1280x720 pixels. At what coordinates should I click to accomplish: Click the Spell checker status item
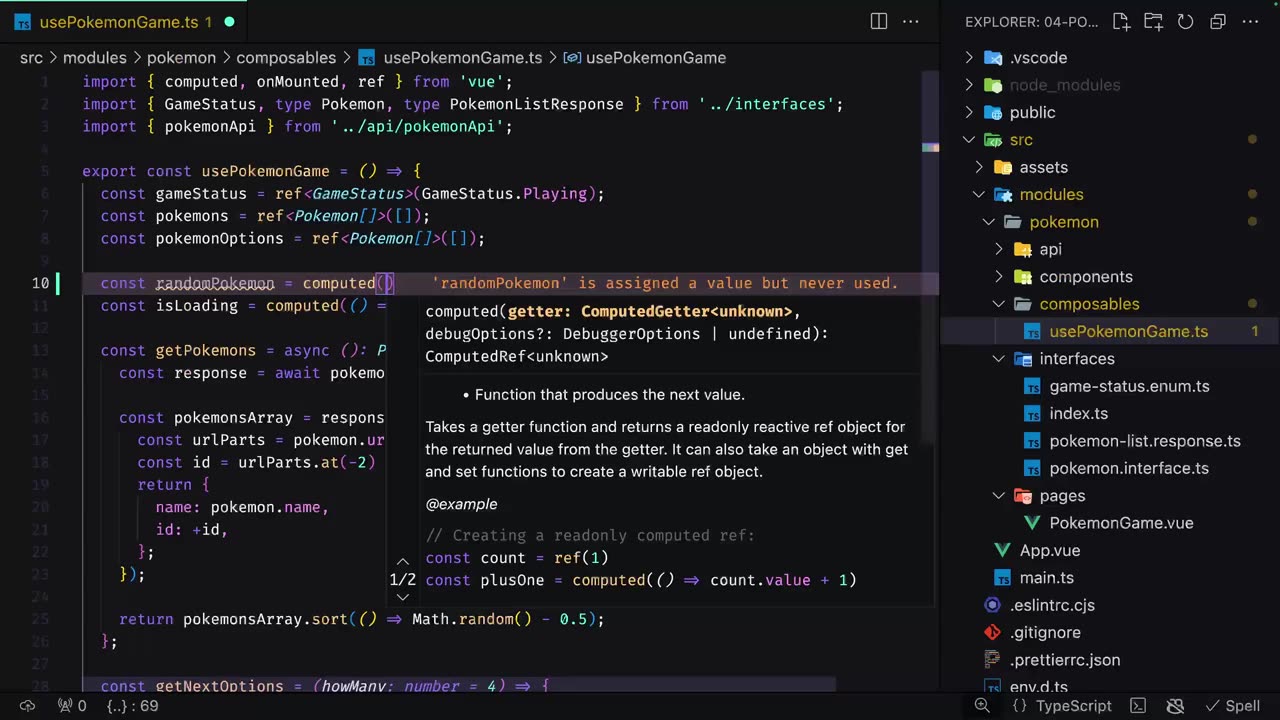1233,706
